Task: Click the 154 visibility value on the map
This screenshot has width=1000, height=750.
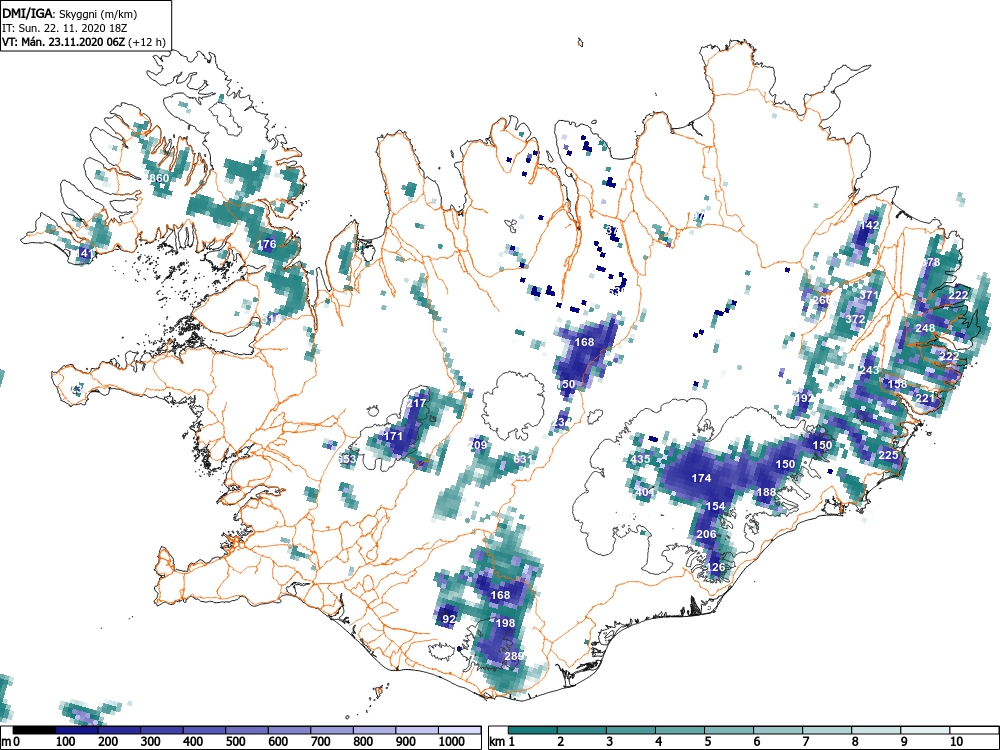Action: click(x=716, y=506)
